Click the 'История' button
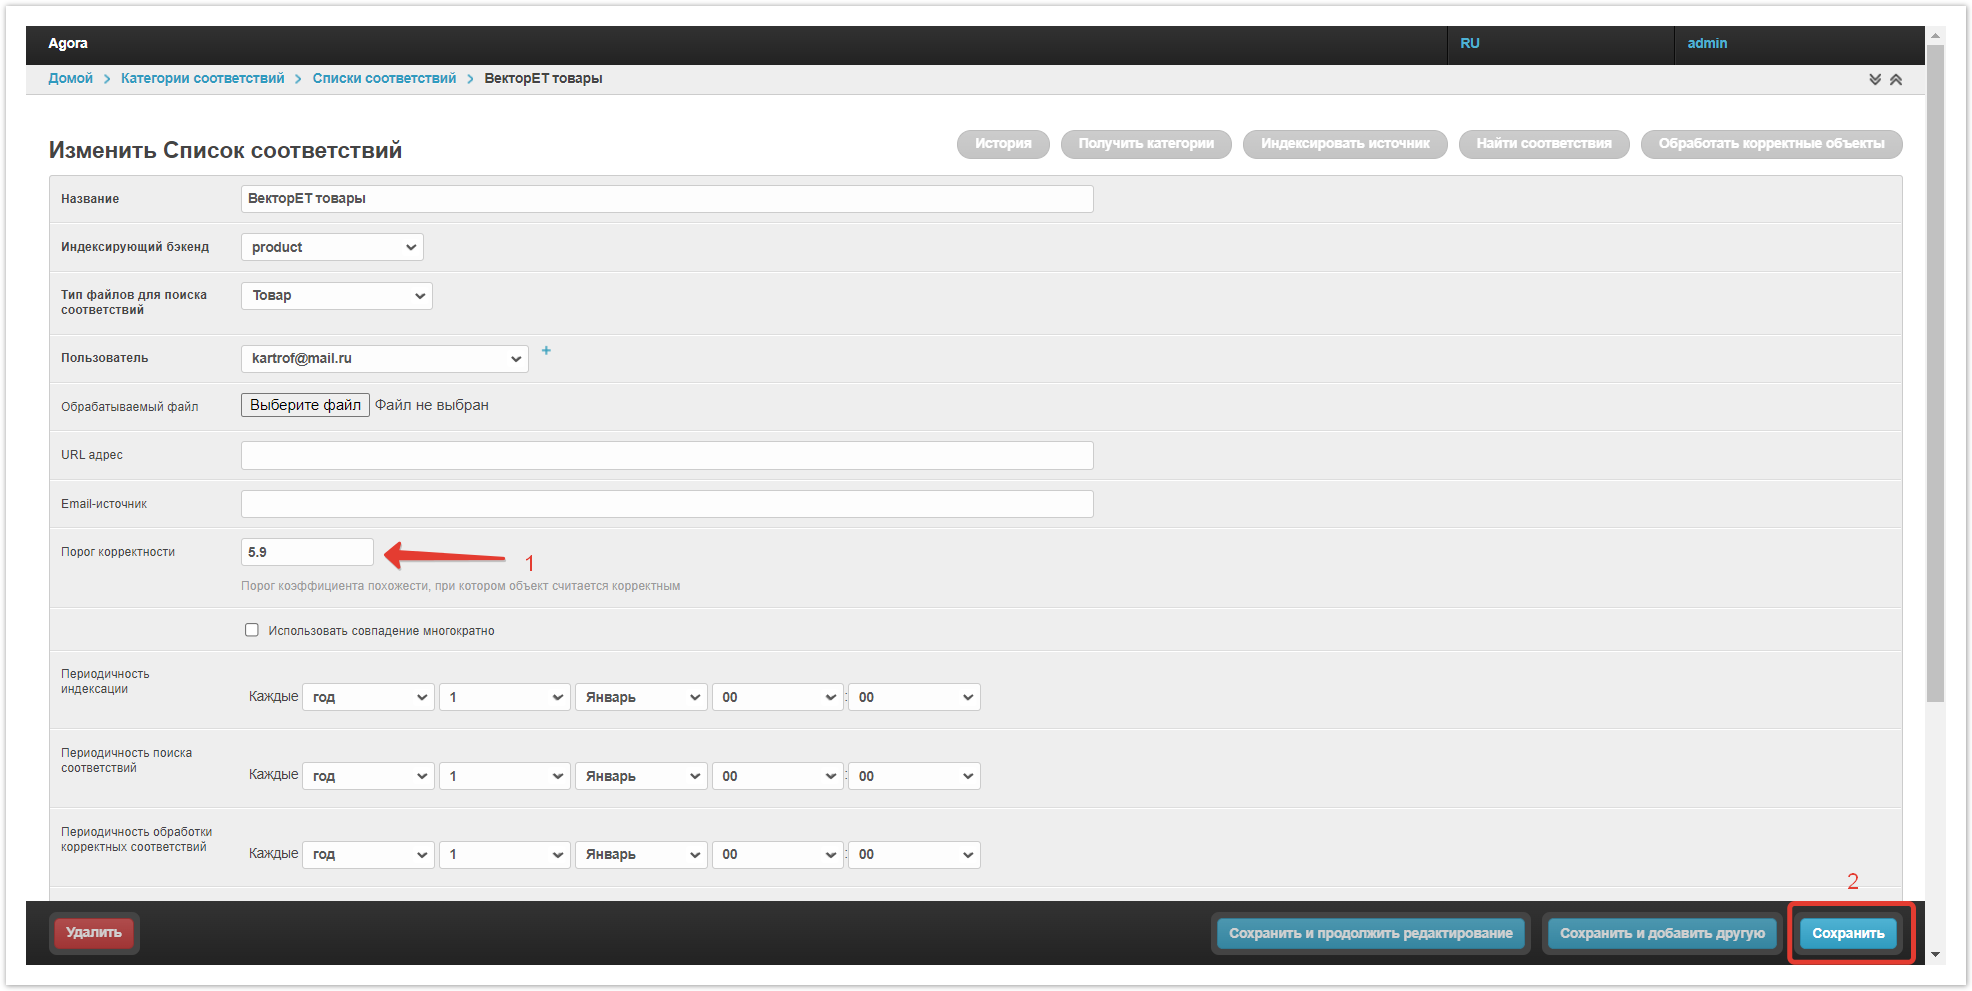The width and height of the screenshot is (1972, 991). (x=1003, y=144)
